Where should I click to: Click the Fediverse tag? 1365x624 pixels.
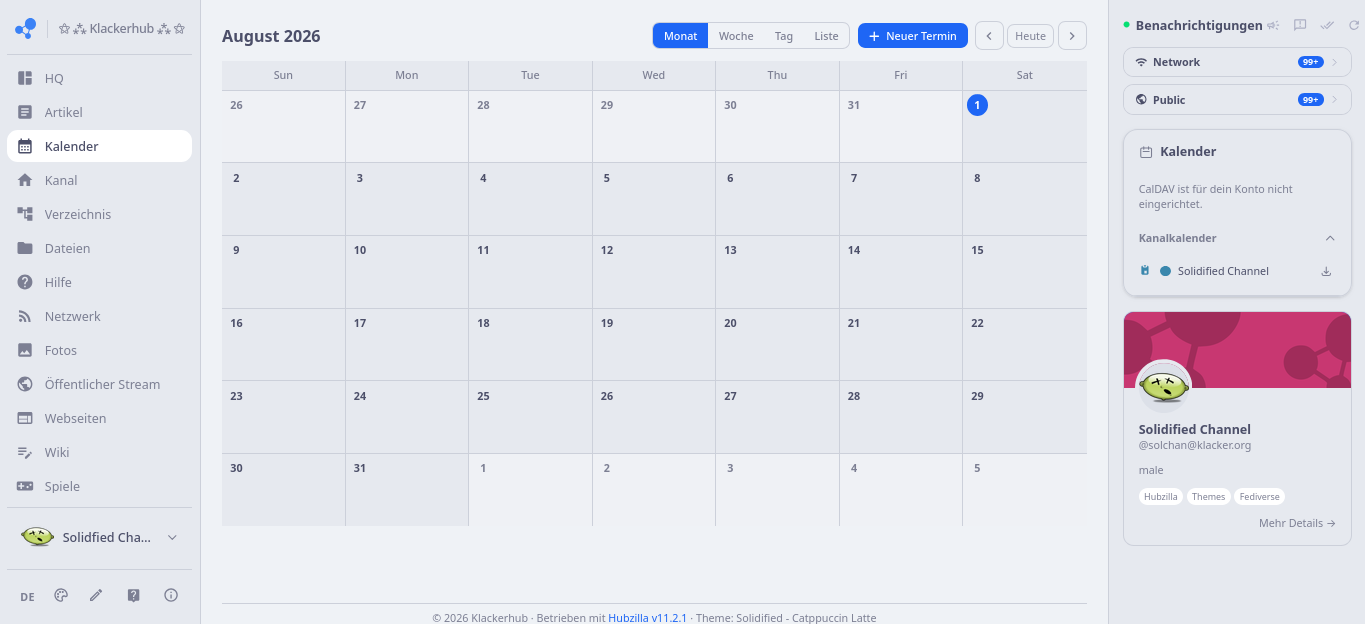(x=1259, y=496)
